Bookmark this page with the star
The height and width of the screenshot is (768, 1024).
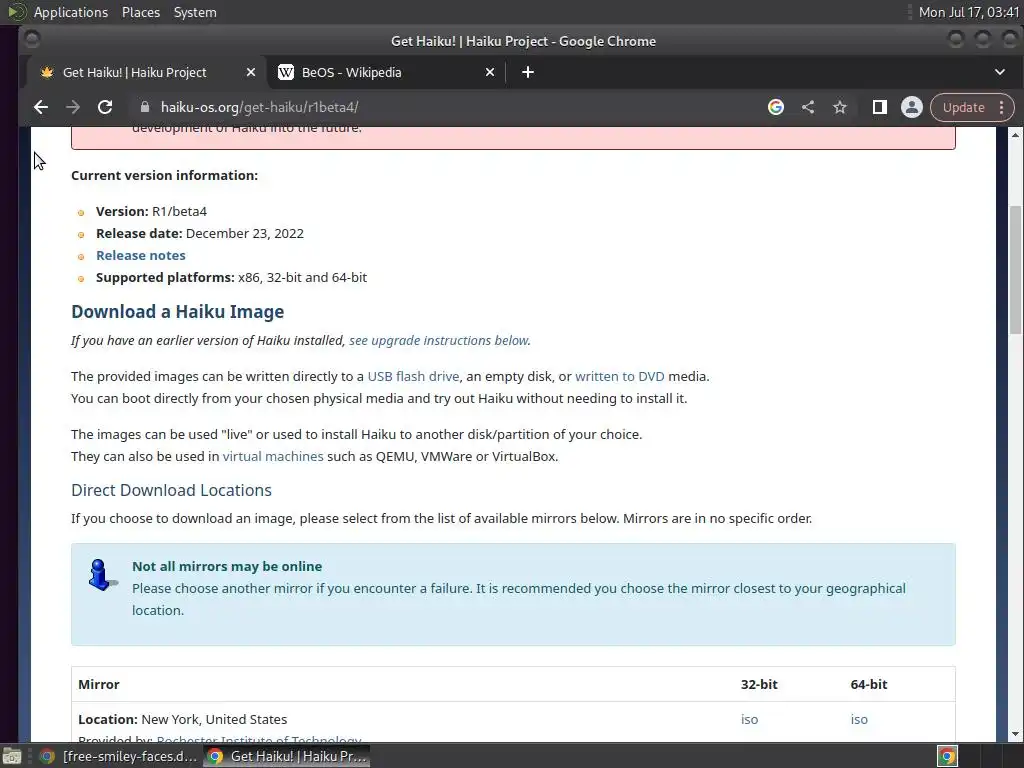click(x=840, y=107)
